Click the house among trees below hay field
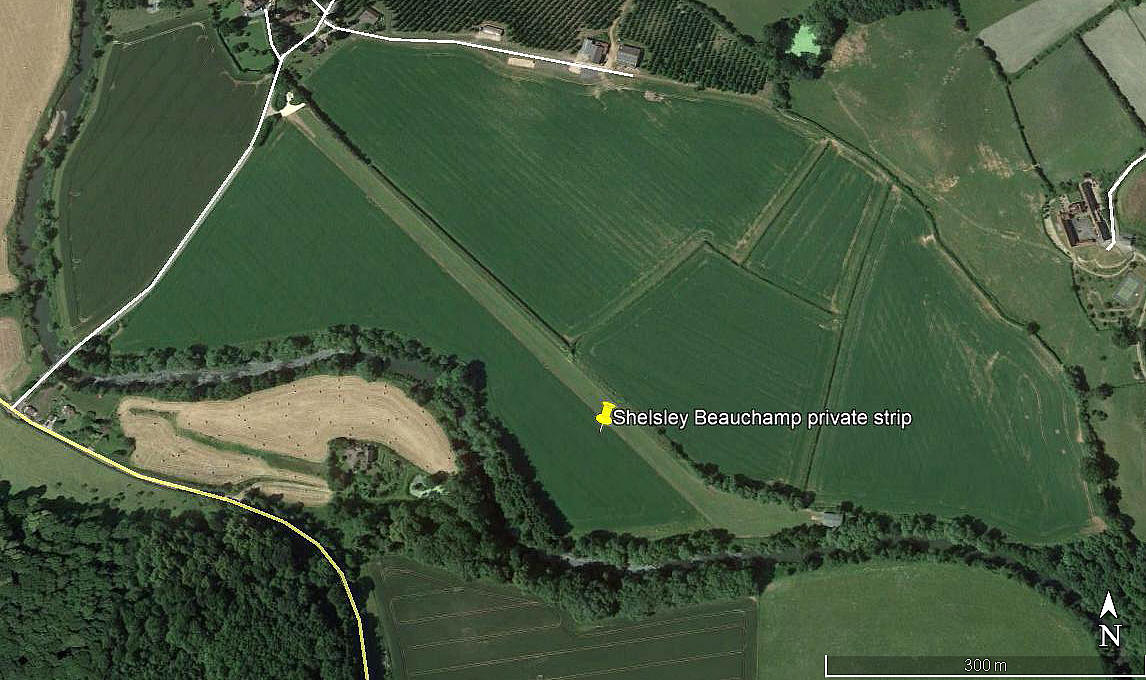 pos(356,457)
